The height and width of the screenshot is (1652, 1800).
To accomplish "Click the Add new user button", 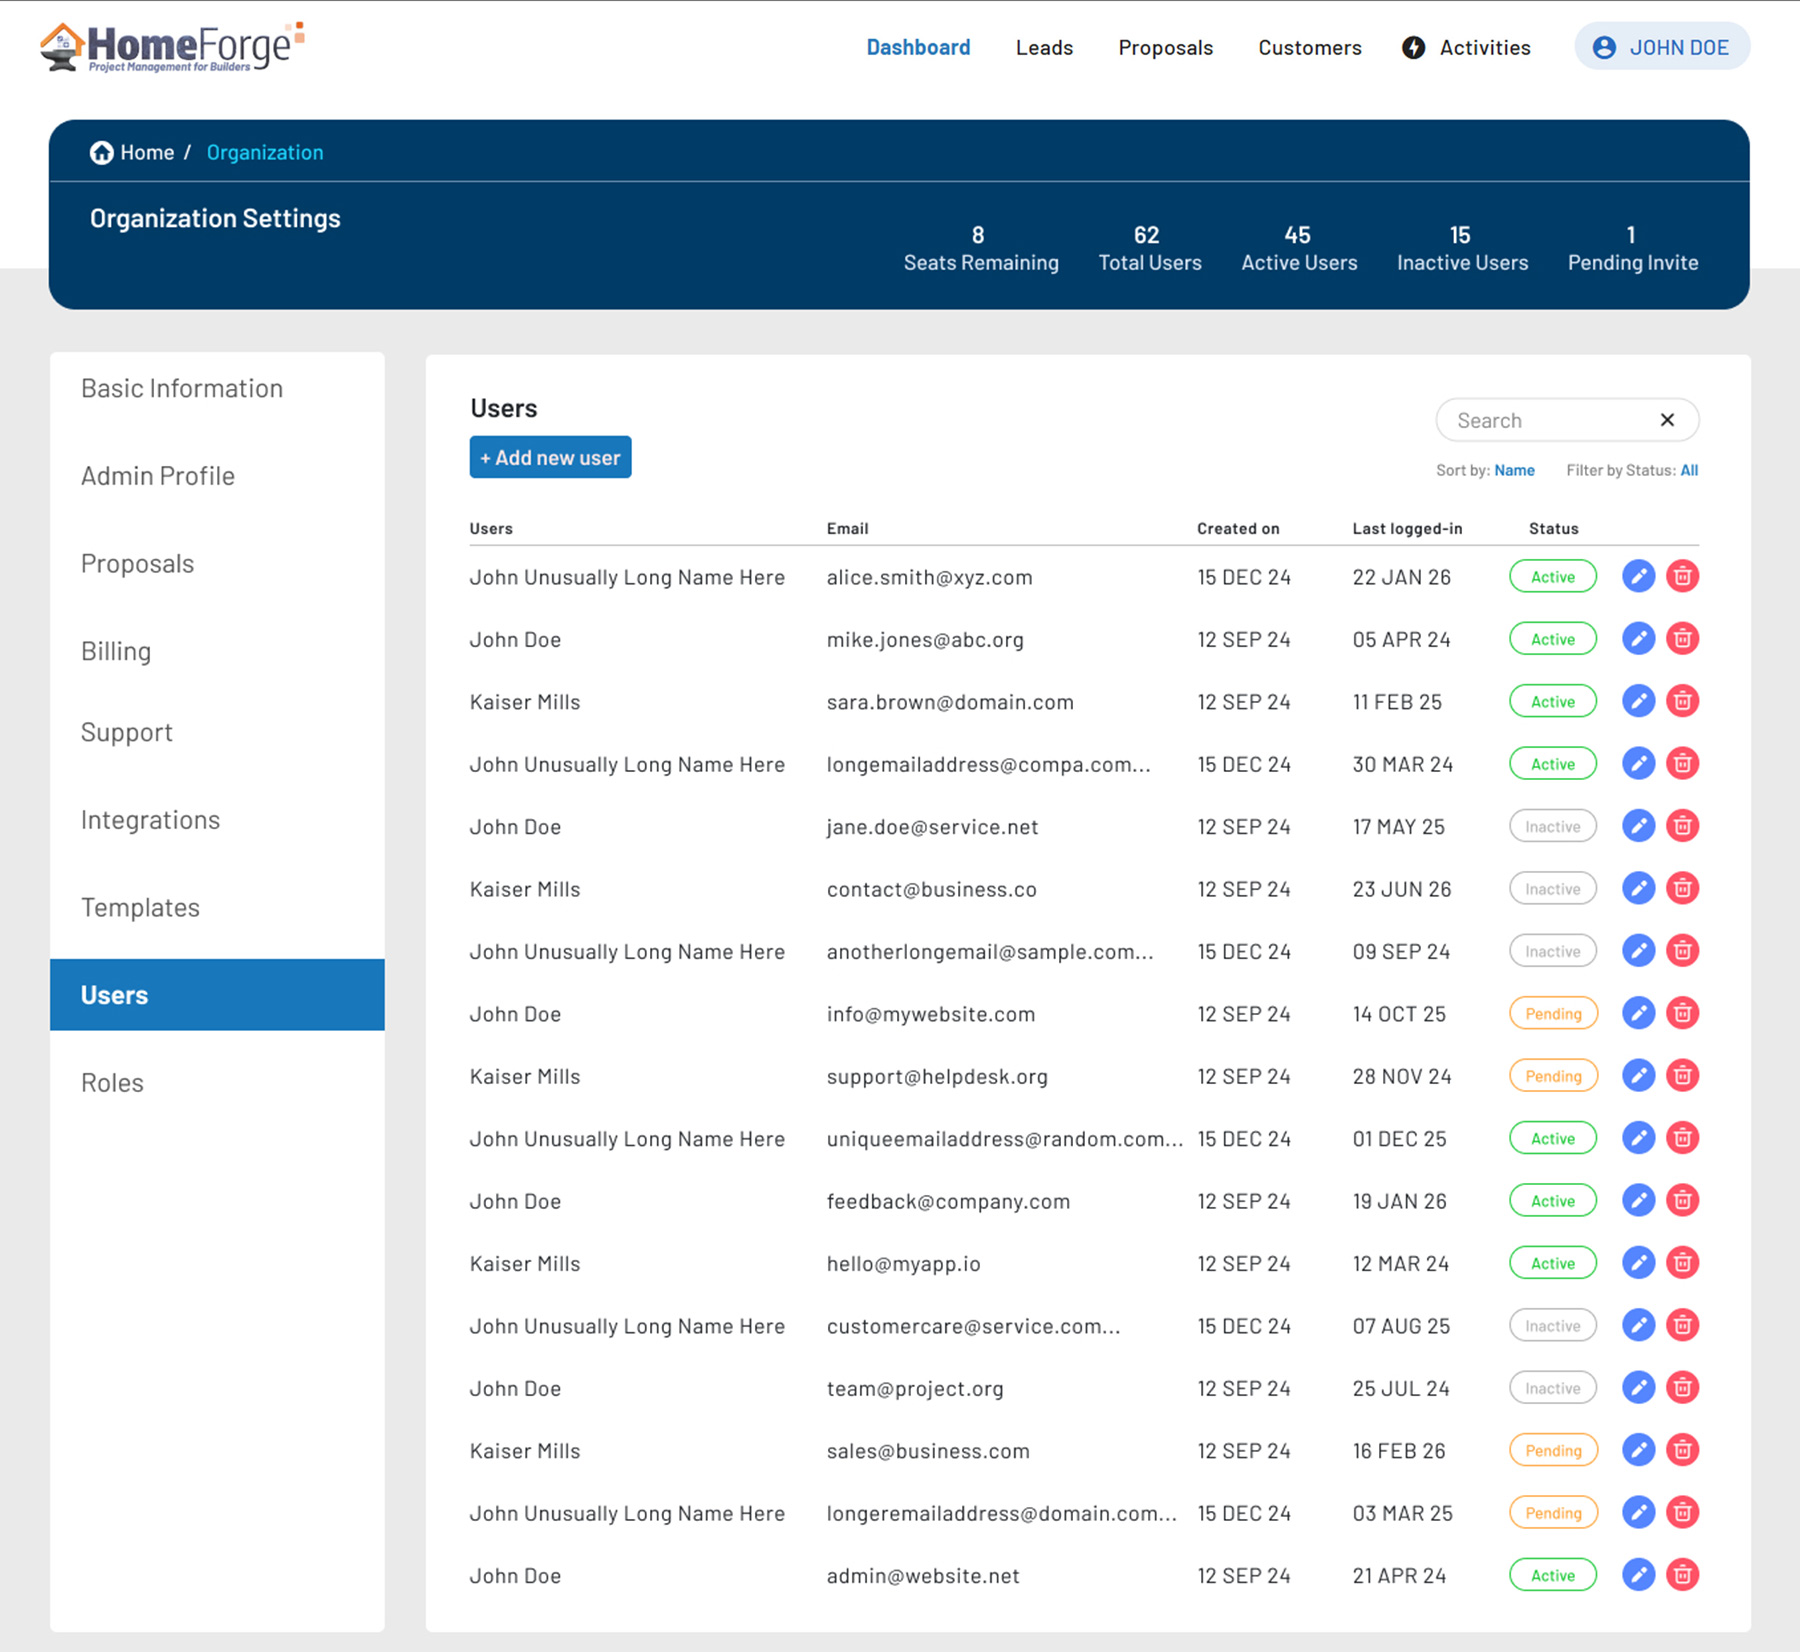I will (x=550, y=458).
